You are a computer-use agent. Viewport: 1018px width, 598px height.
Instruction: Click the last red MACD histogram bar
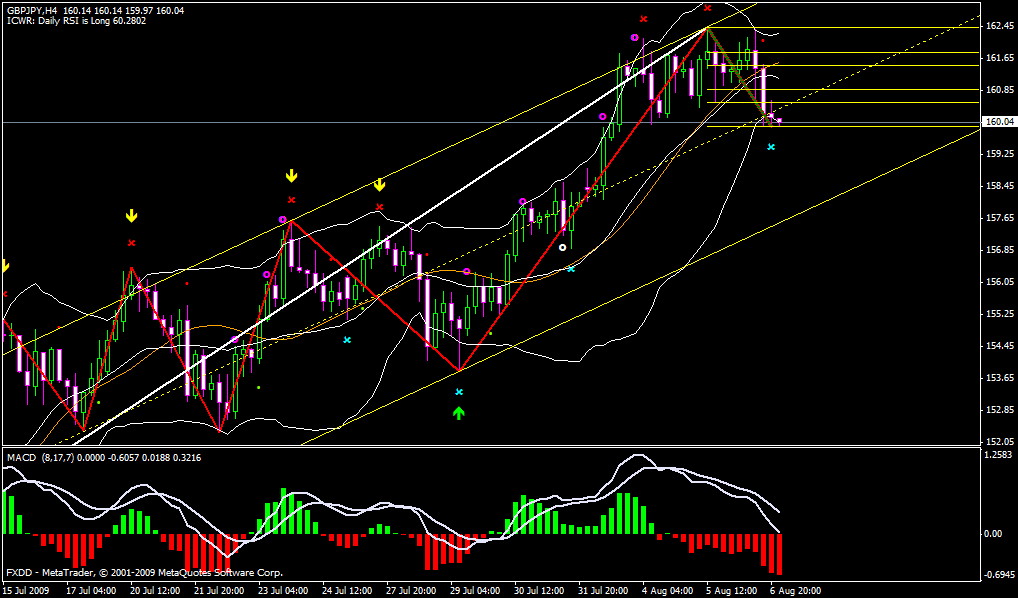779,554
